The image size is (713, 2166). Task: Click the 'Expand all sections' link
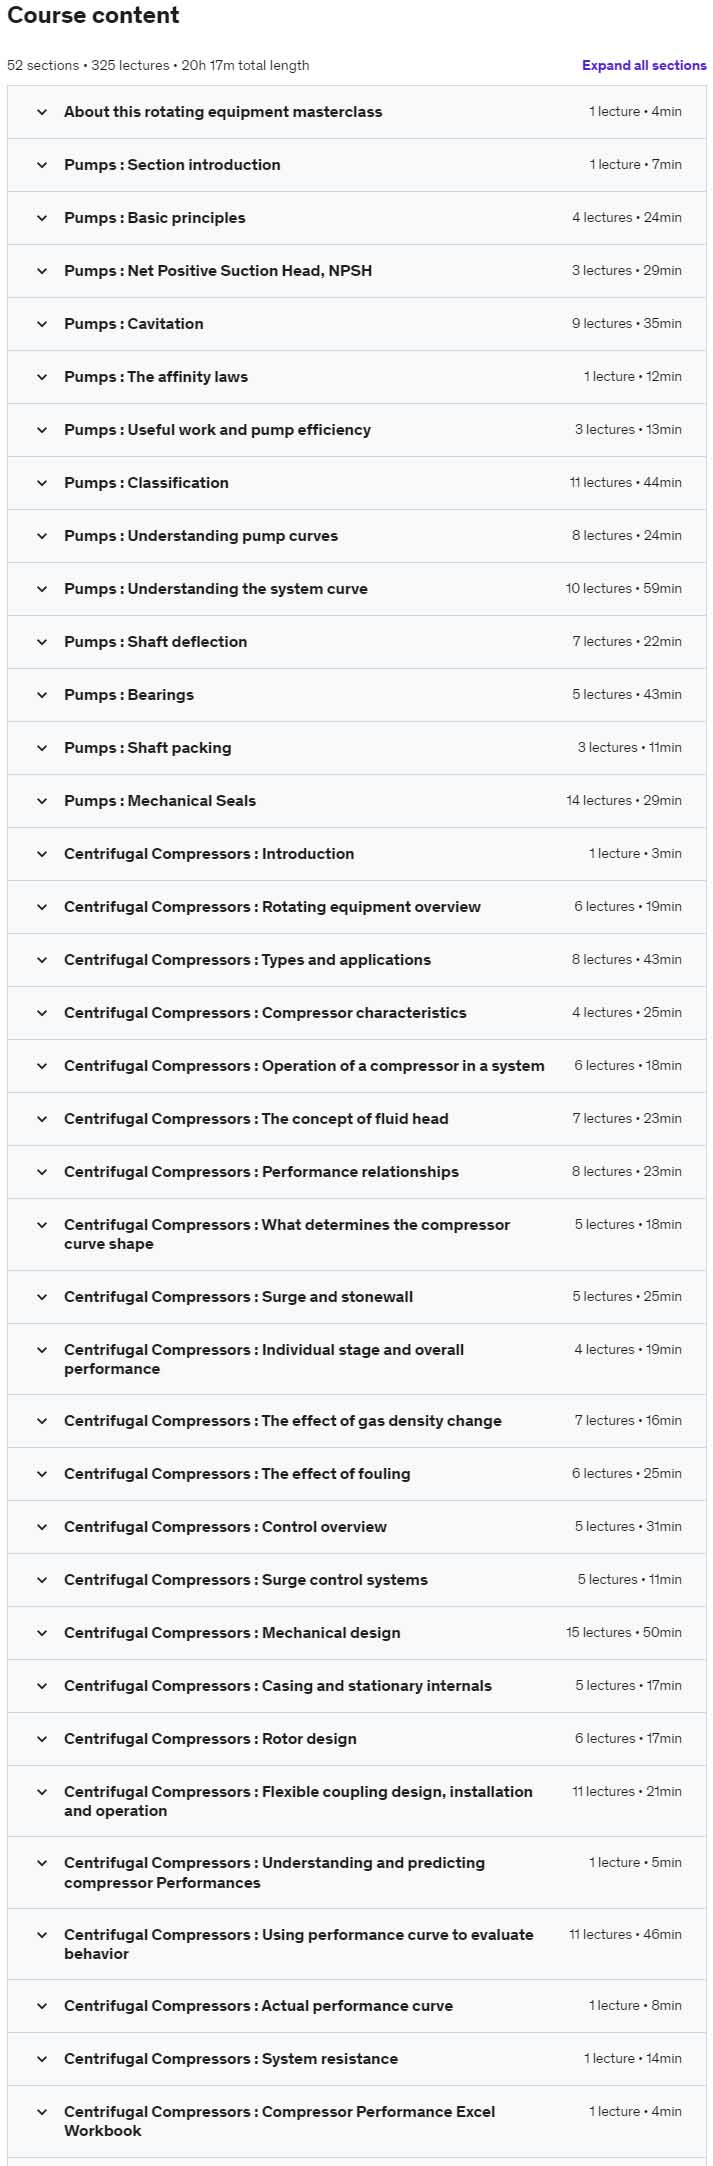coord(644,66)
